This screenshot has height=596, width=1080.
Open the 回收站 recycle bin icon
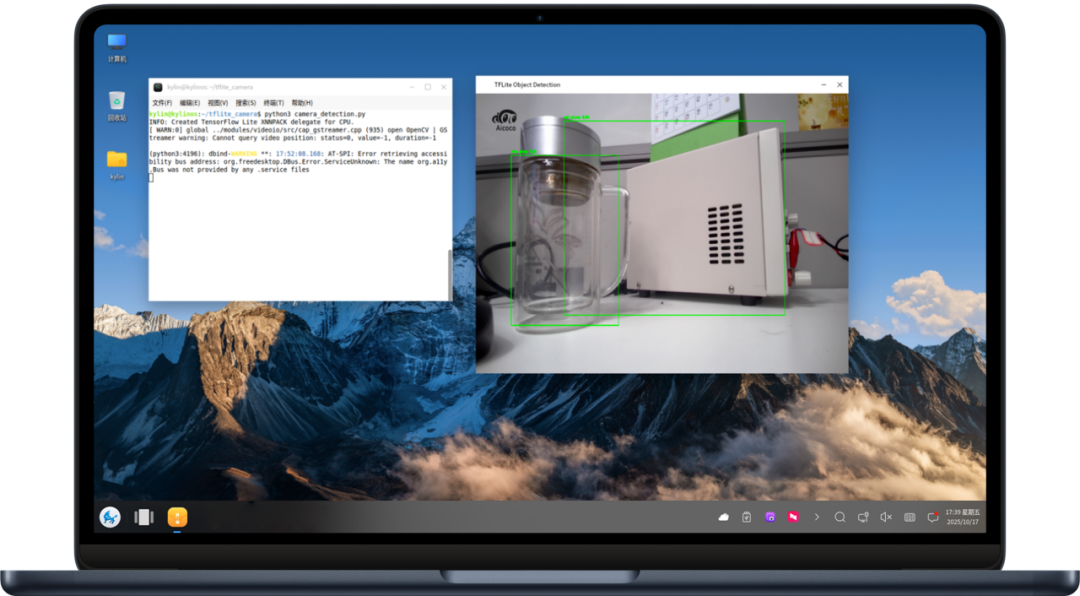click(117, 105)
